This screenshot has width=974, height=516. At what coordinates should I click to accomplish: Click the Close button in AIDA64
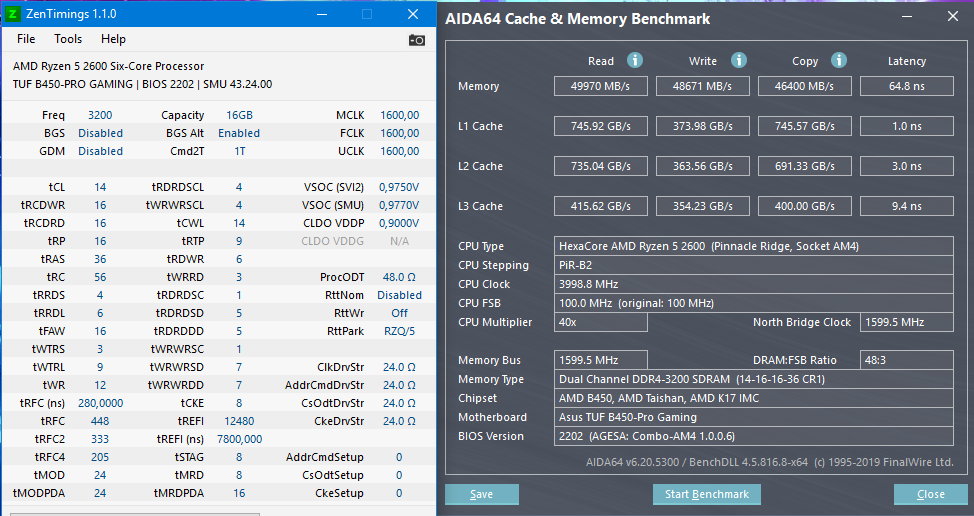click(931, 494)
